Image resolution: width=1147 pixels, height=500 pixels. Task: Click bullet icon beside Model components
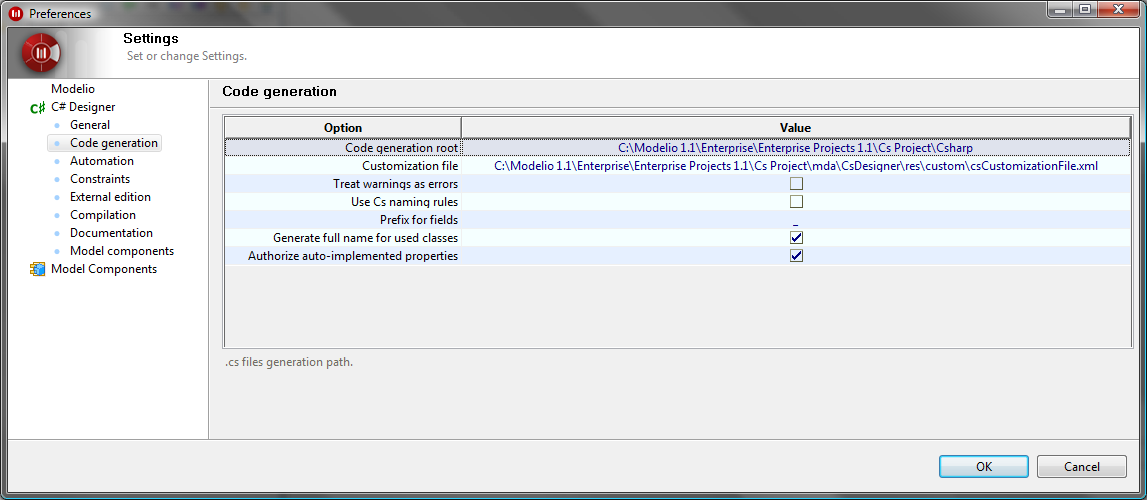(x=57, y=251)
